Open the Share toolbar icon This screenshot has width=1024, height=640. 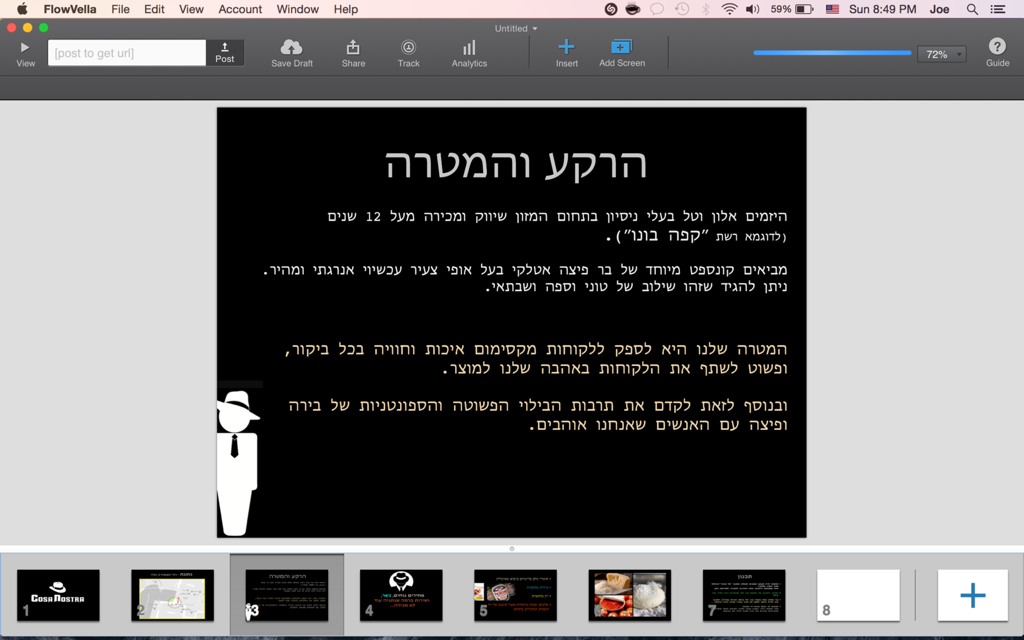[x=353, y=47]
